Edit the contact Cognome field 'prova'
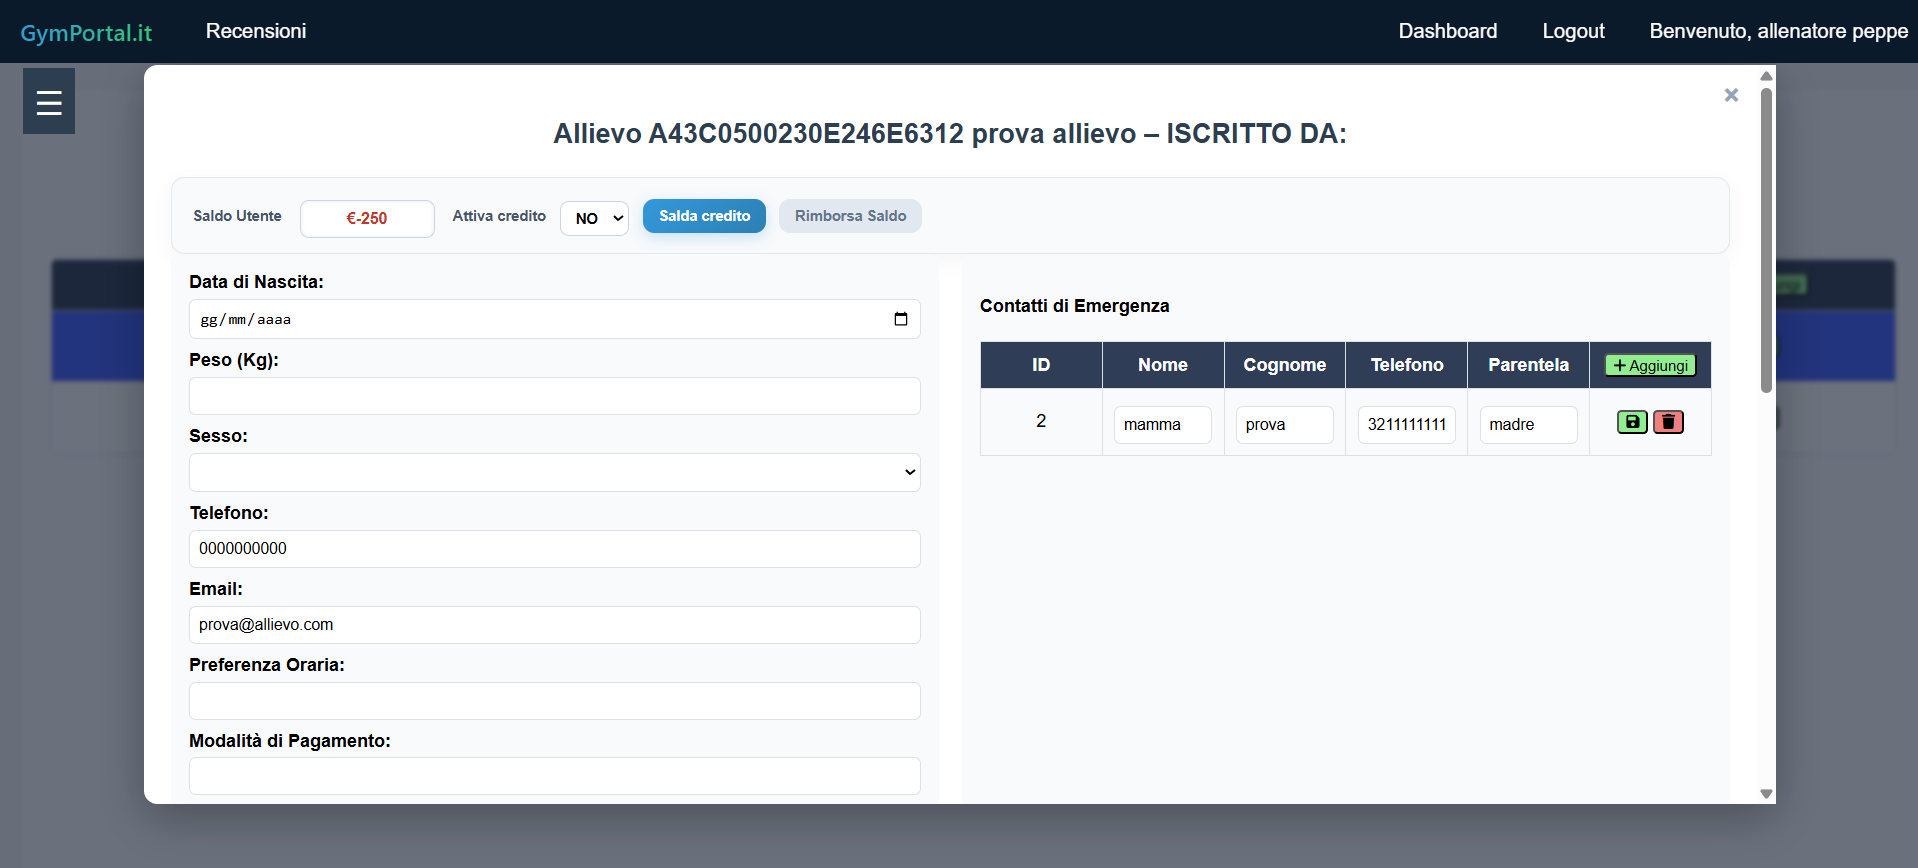The height and width of the screenshot is (868, 1918). (1285, 425)
